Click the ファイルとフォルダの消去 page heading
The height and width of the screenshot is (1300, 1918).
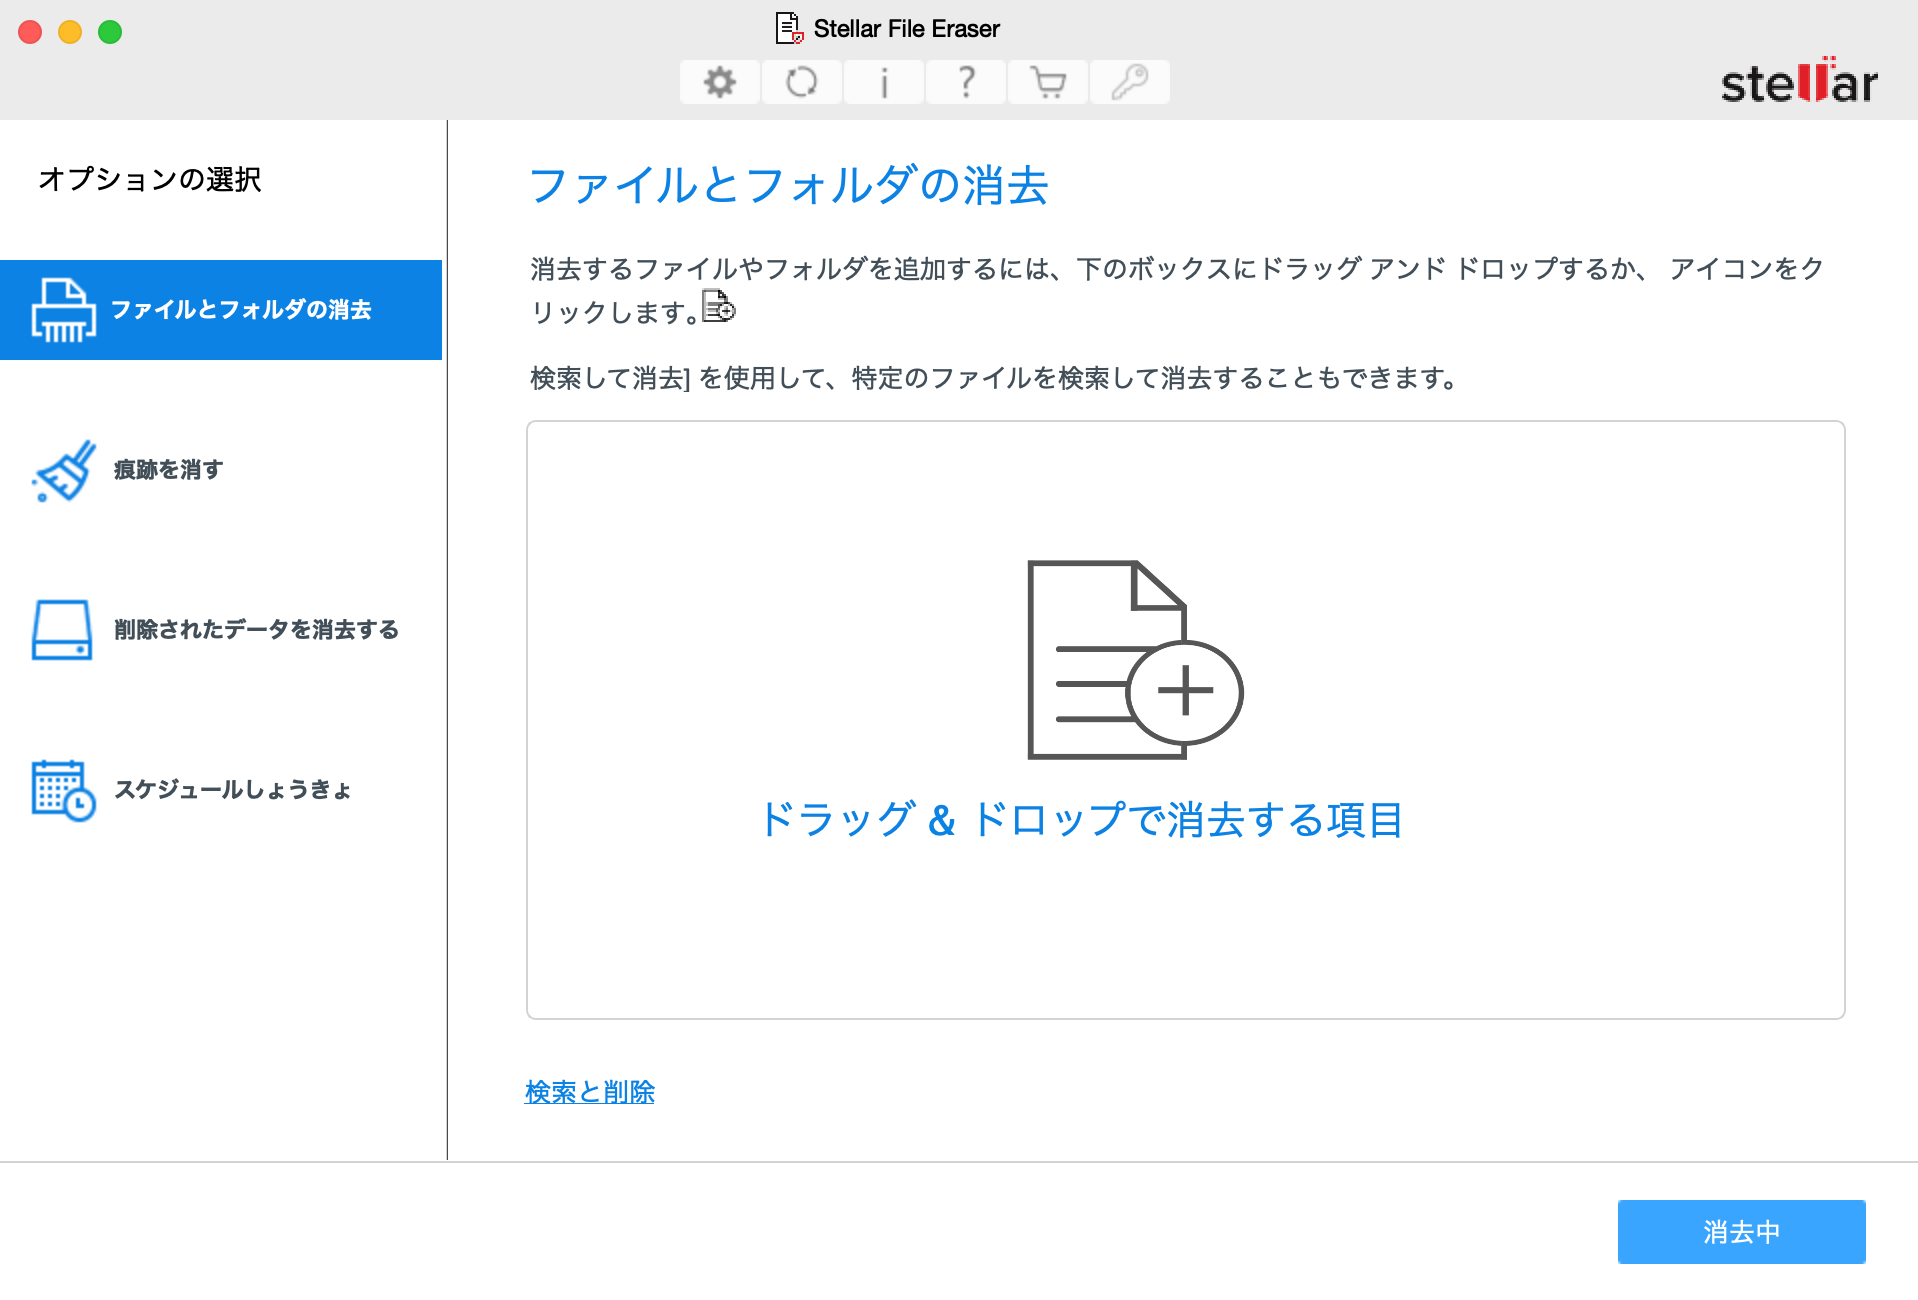pyautogui.click(x=788, y=186)
